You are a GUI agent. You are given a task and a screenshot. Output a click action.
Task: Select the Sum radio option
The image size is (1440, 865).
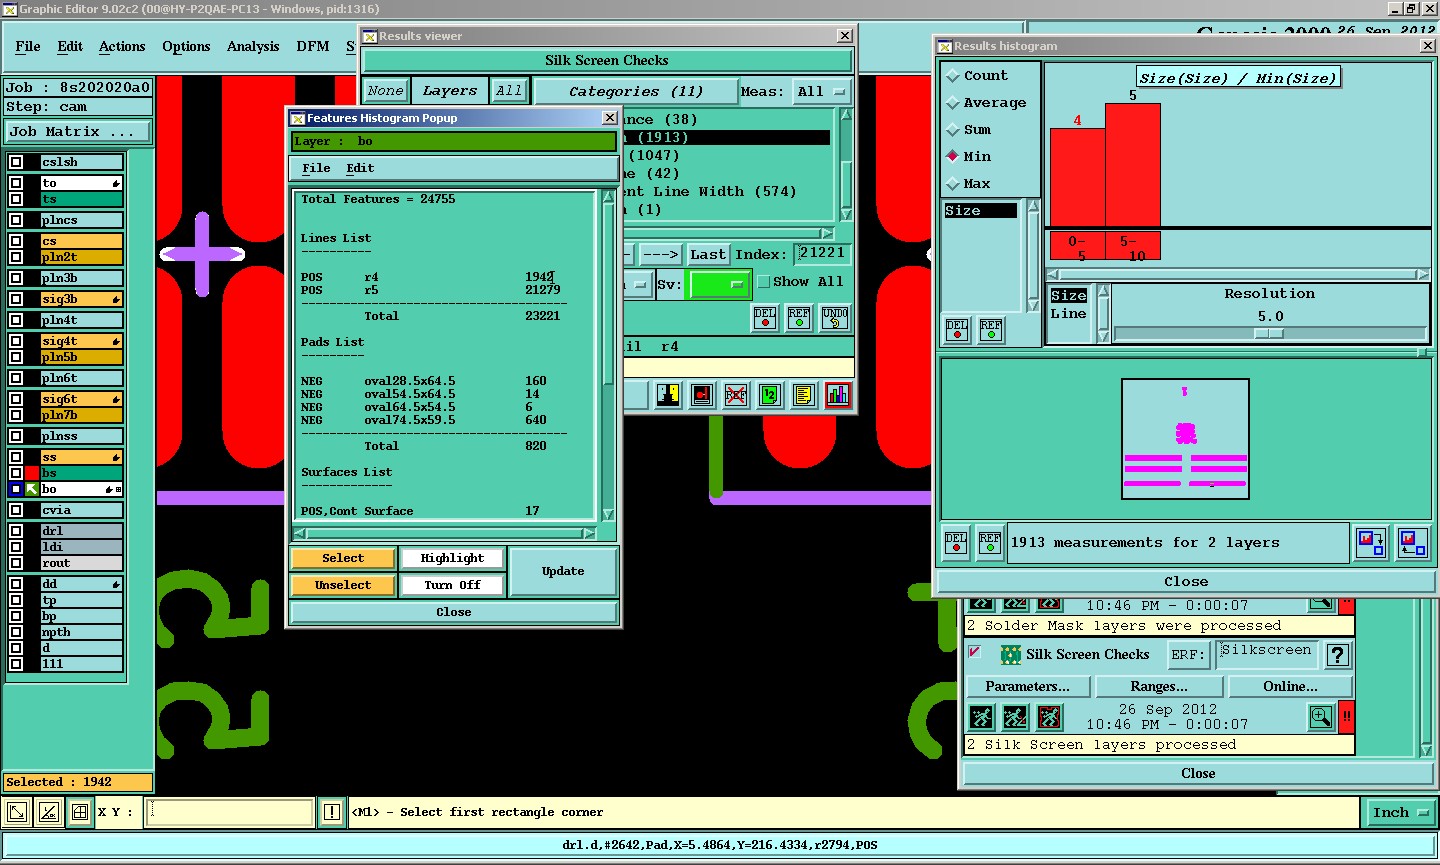[x=953, y=130]
